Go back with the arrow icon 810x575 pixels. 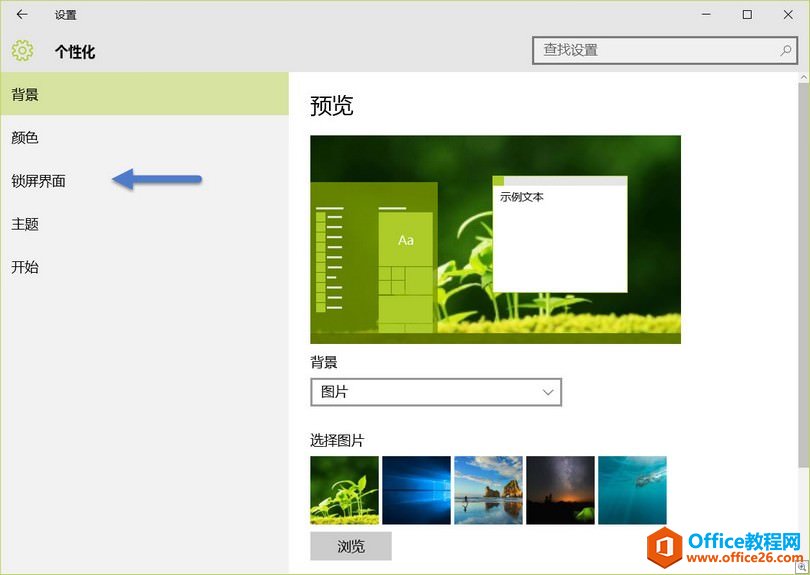tap(22, 14)
